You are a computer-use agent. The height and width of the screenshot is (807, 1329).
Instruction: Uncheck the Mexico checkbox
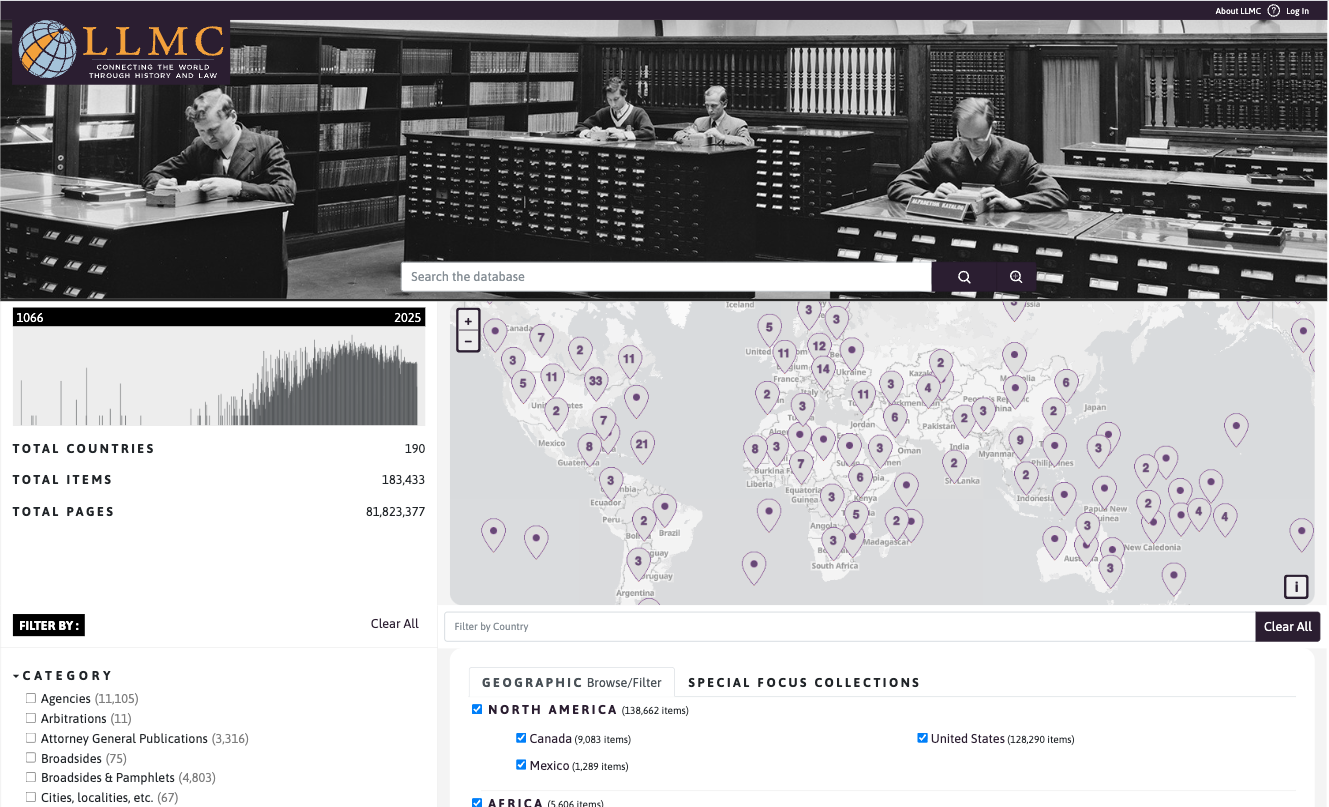click(521, 765)
